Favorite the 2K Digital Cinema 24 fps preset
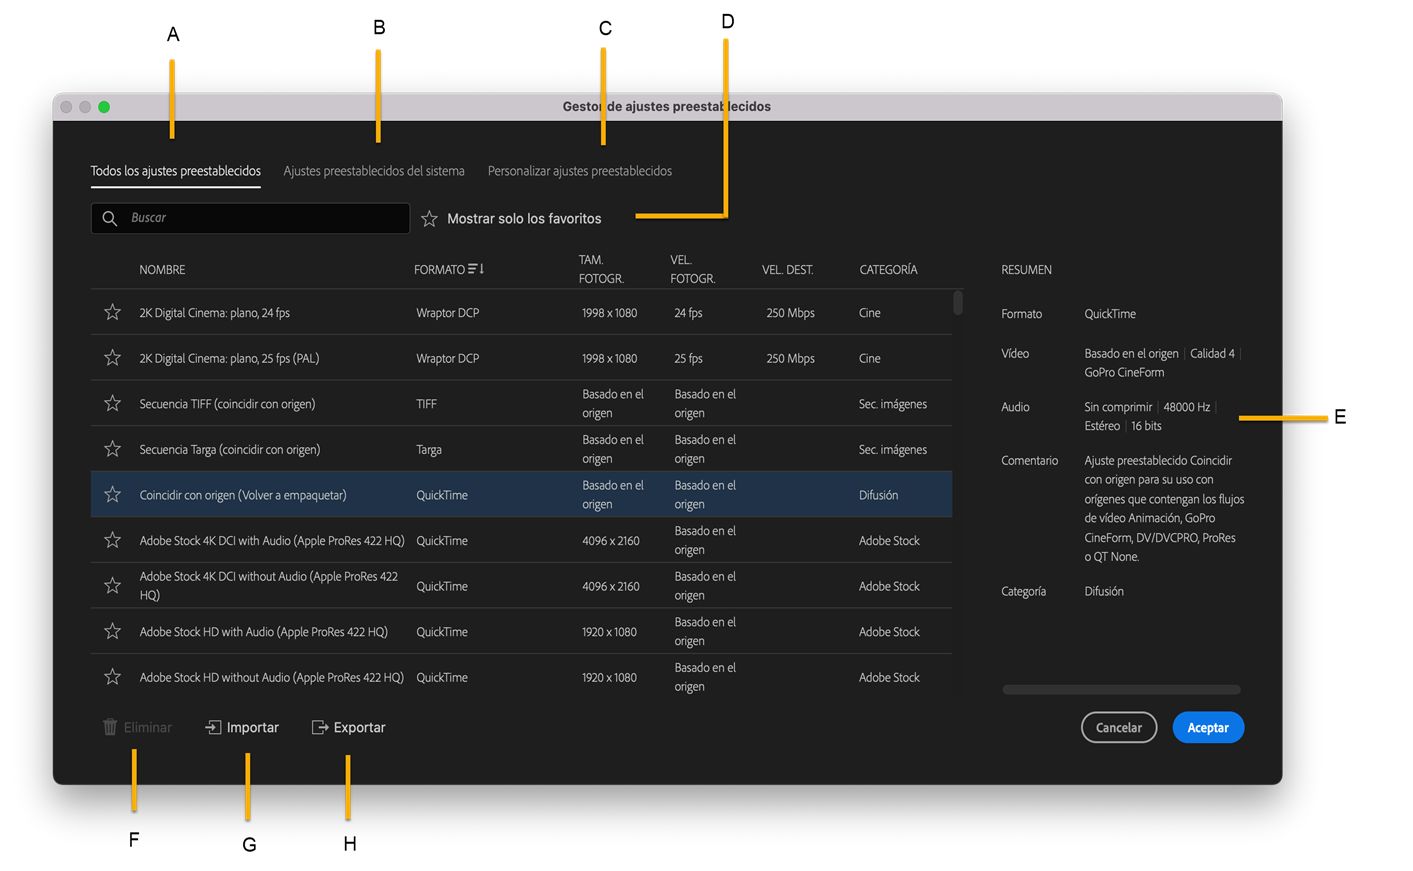This screenshot has width=1413, height=871. [x=112, y=312]
